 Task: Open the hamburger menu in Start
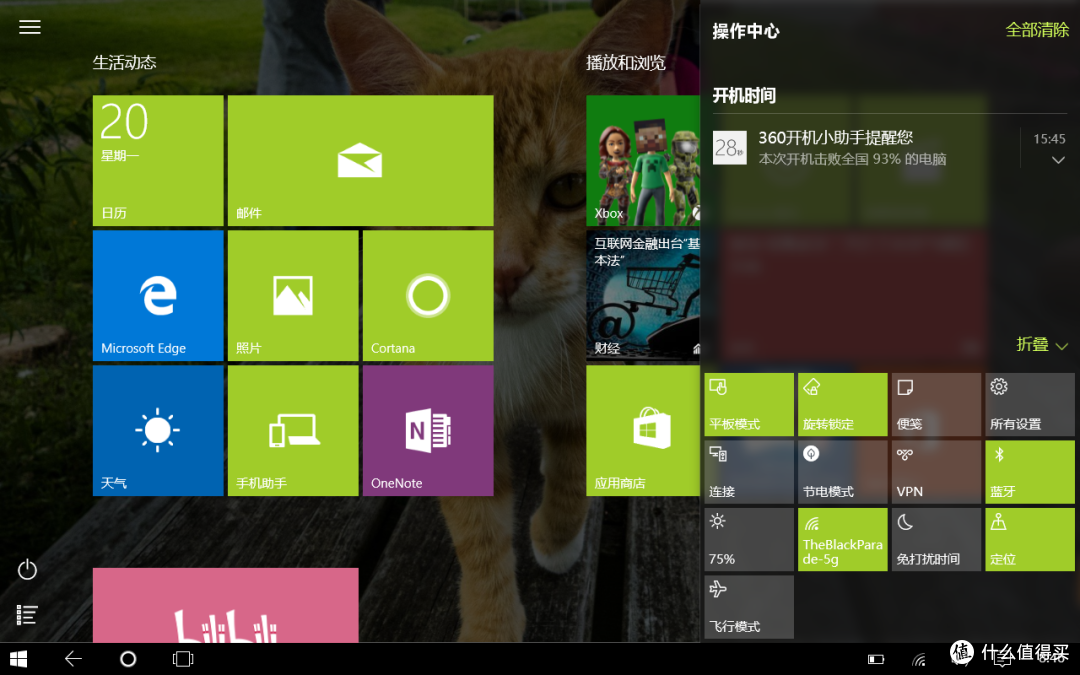tap(30, 27)
